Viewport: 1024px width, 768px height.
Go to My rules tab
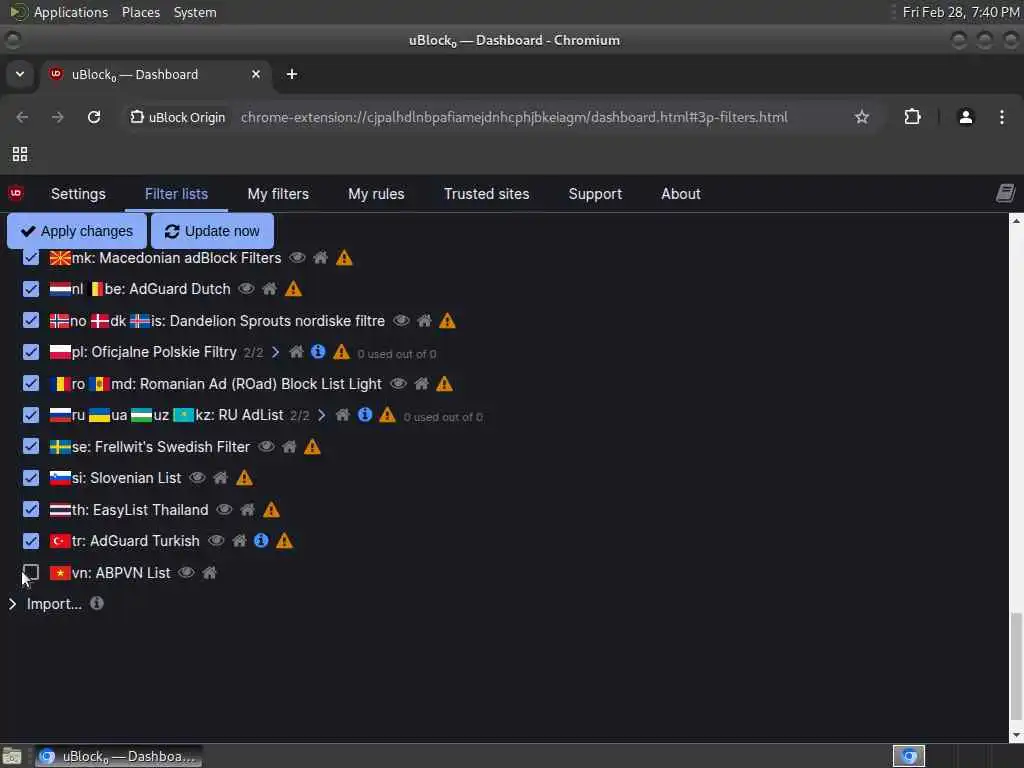coord(376,194)
